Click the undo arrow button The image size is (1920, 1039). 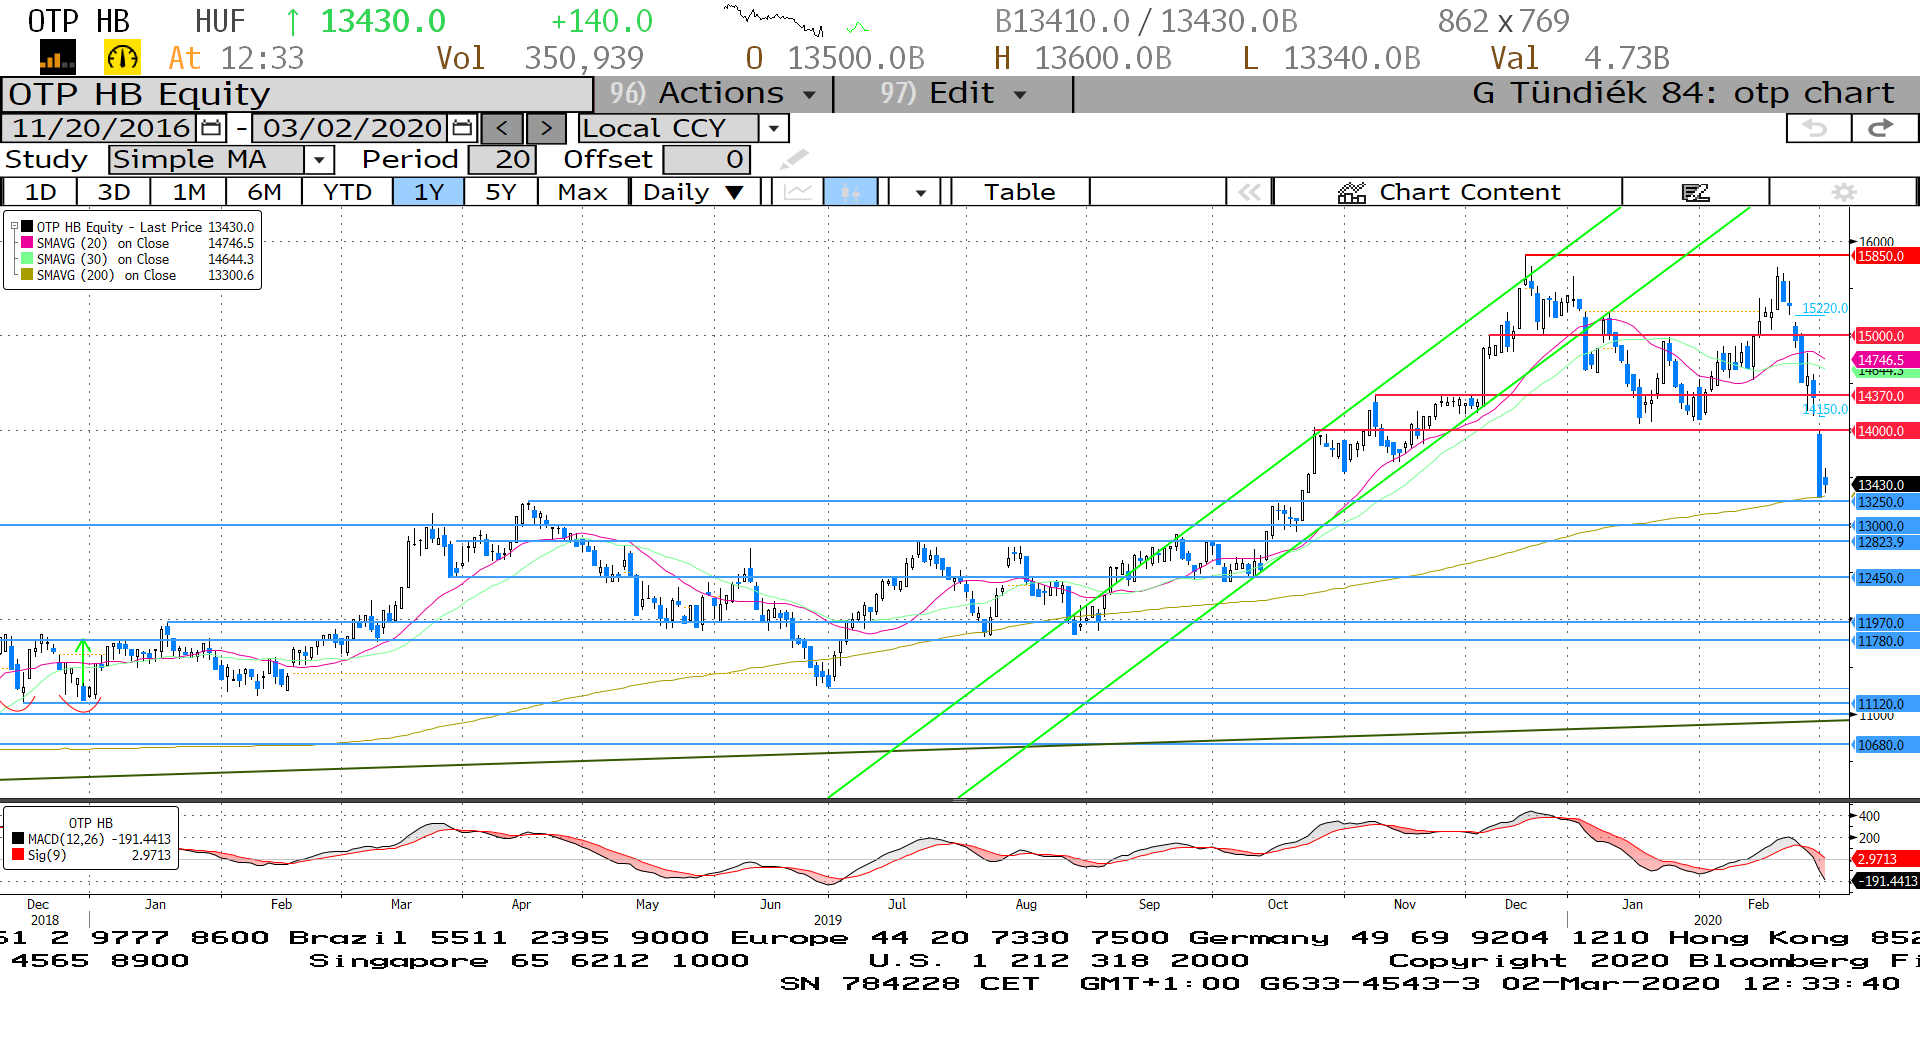tap(1817, 128)
